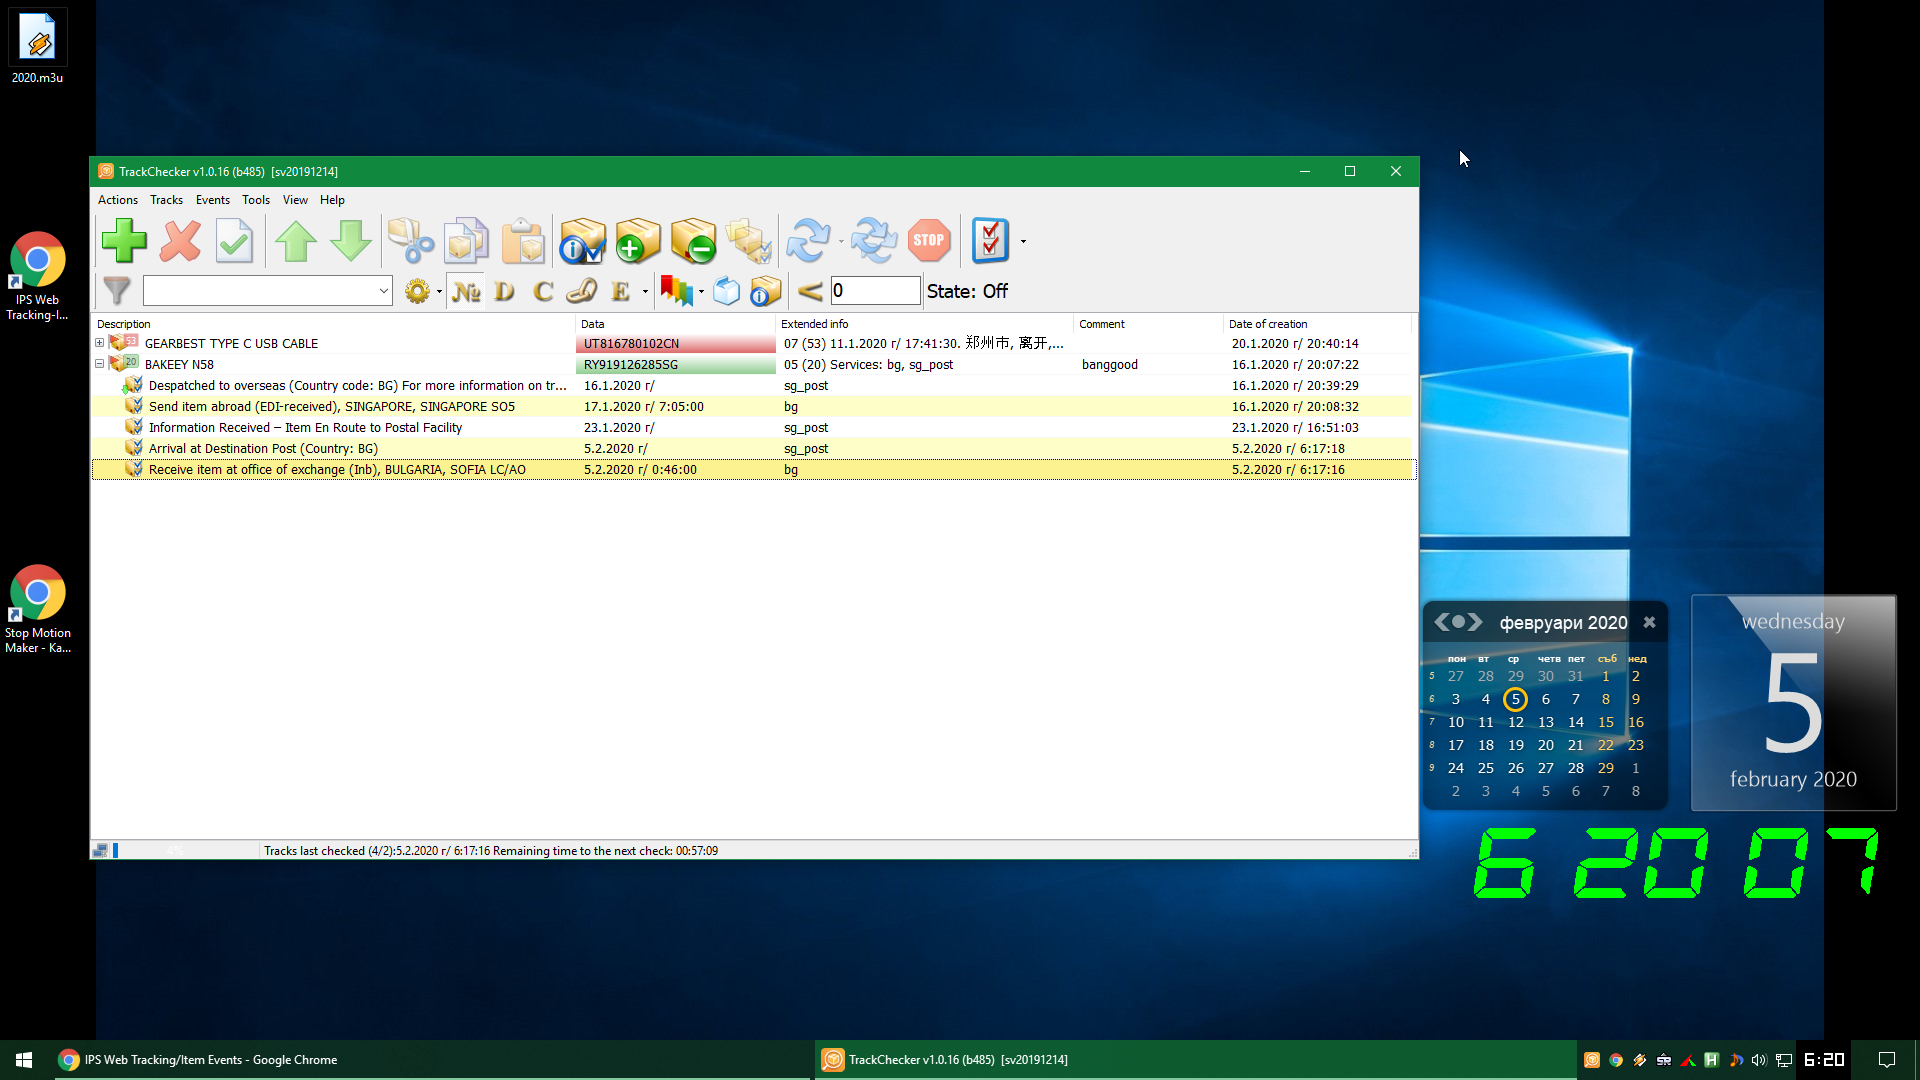The image size is (1920, 1080).
Task: Go to next month in calendar widget
Action: tap(1476, 622)
